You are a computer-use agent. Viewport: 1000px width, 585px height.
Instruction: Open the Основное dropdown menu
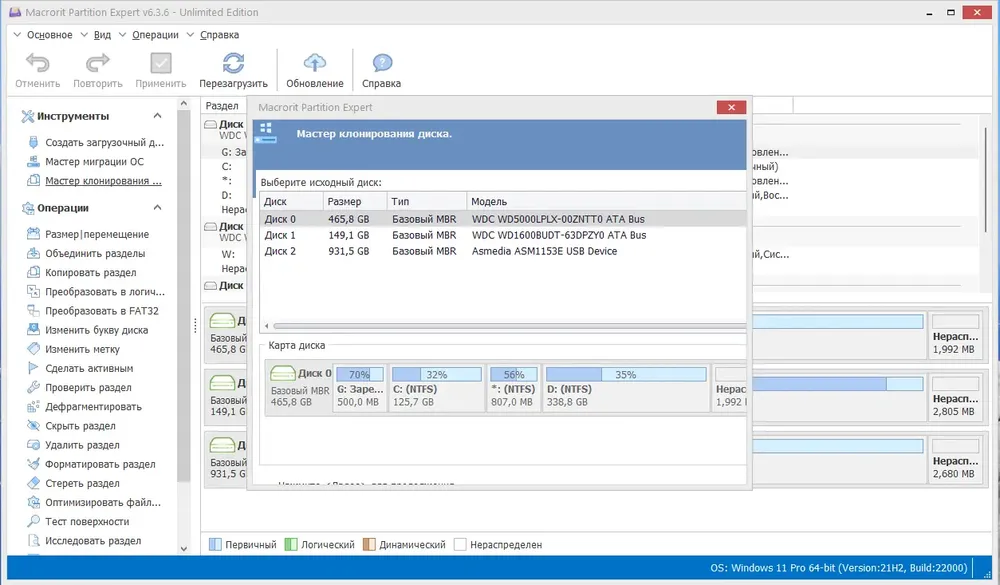[x=43, y=35]
